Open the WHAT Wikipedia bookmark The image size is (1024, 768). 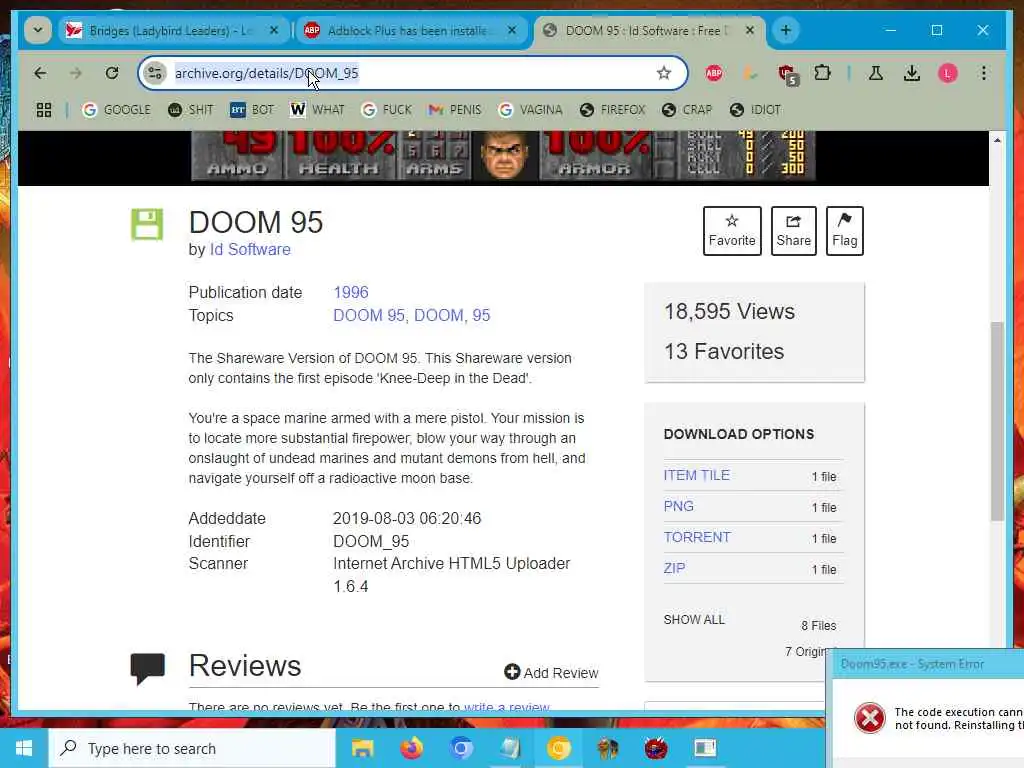(317, 110)
